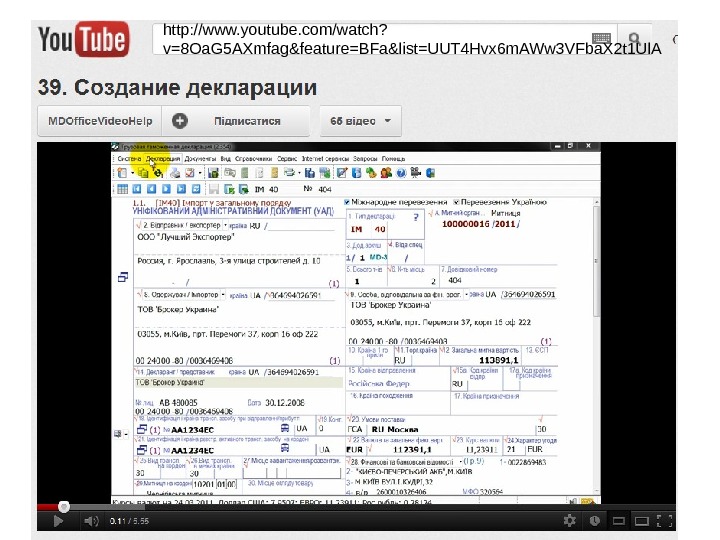Screen dimensions: 720x540
Task: Click the film camera video icon
Action: [x=416, y=173]
